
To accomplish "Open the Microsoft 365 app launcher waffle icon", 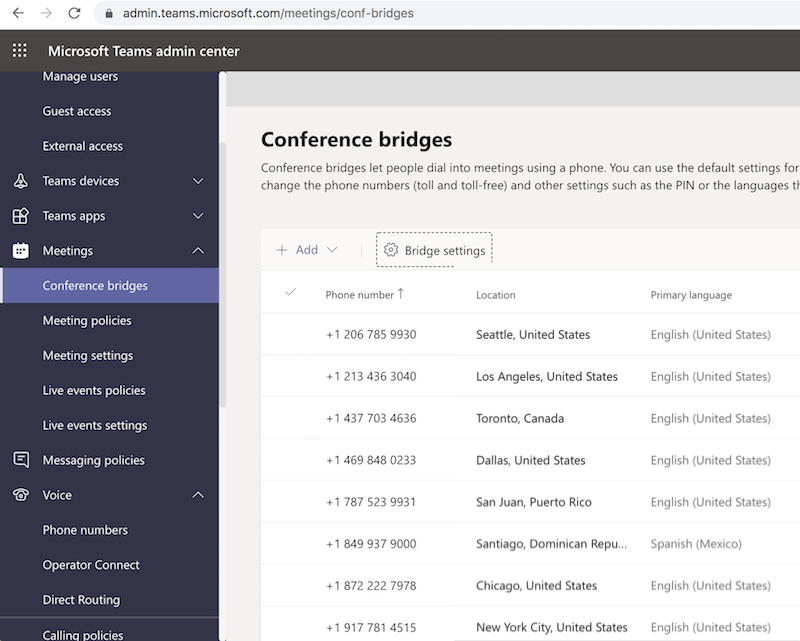I will (18, 50).
